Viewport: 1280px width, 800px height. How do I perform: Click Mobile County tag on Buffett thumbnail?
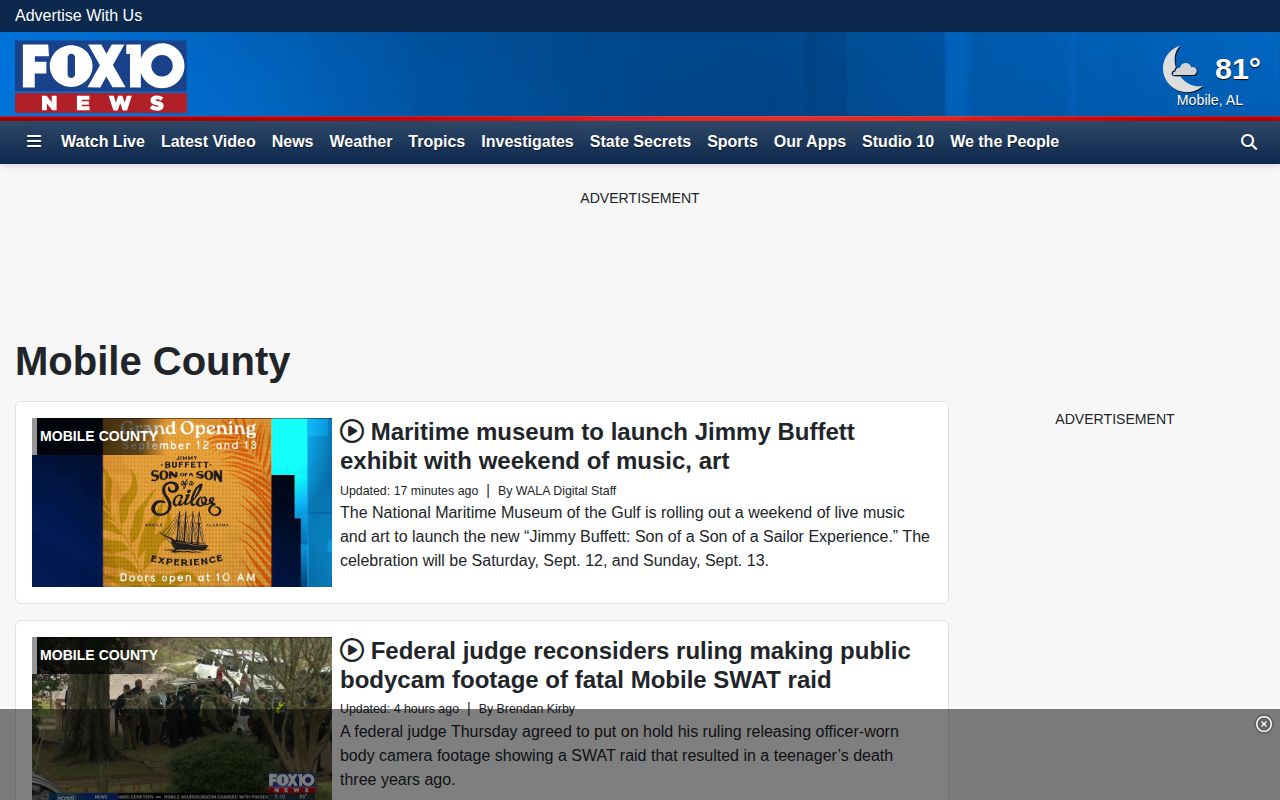coord(99,436)
